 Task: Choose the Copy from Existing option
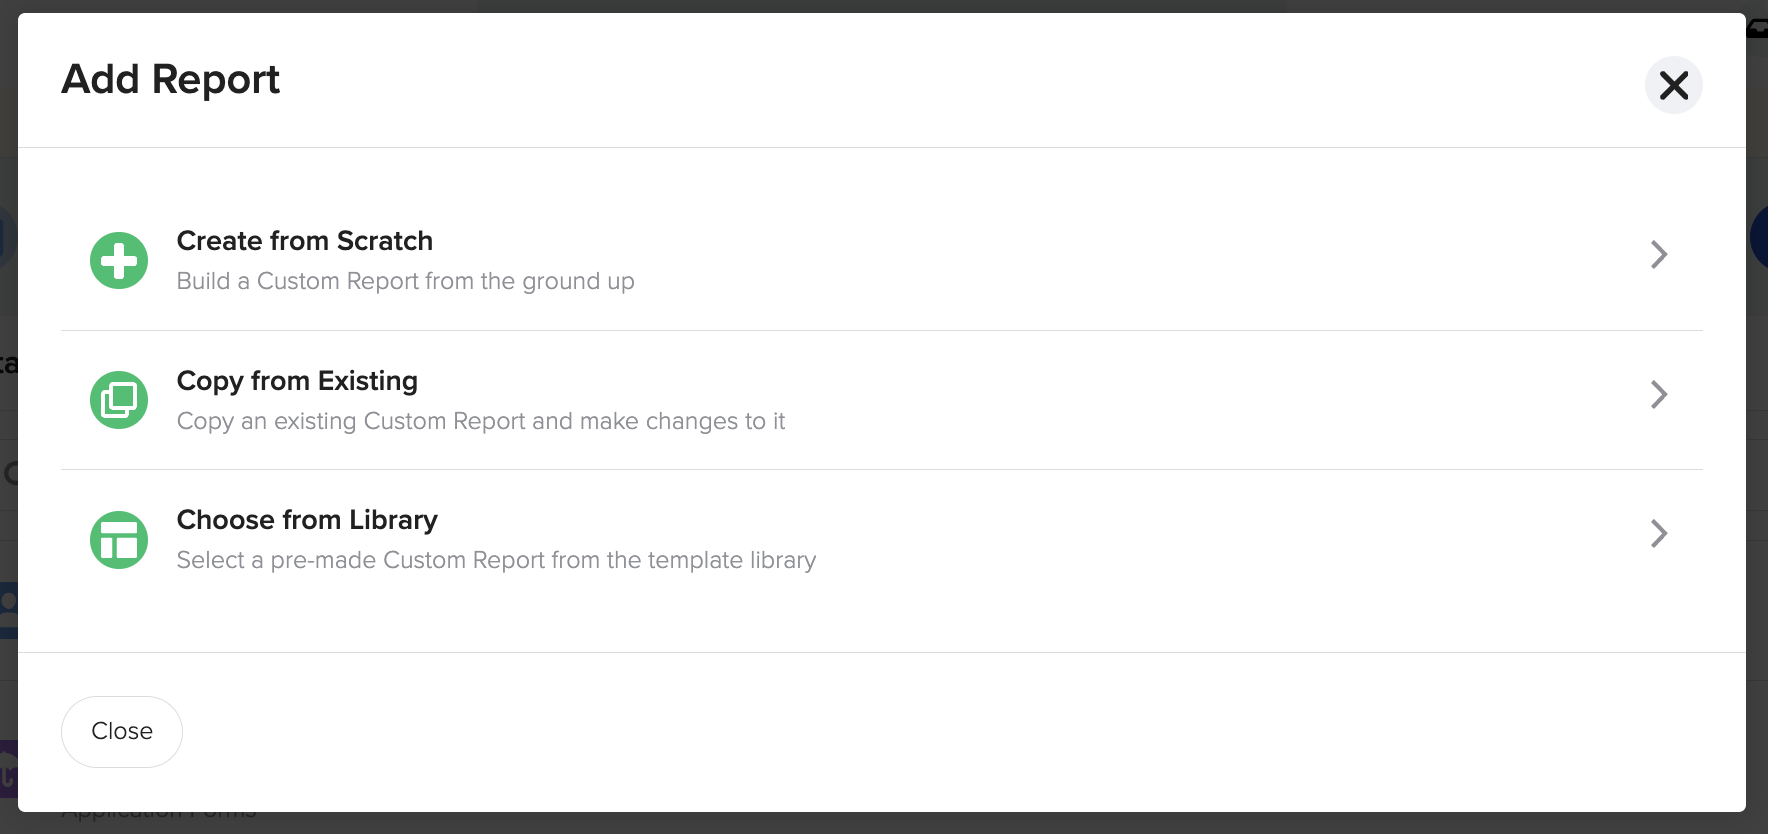[x=297, y=381]
